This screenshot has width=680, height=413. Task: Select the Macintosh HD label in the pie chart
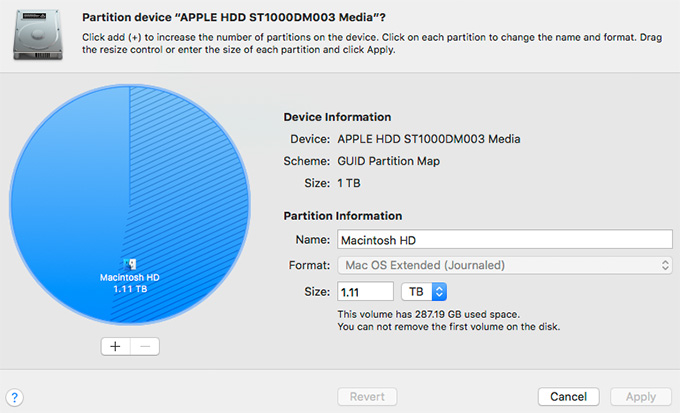[x=130, y=277]
